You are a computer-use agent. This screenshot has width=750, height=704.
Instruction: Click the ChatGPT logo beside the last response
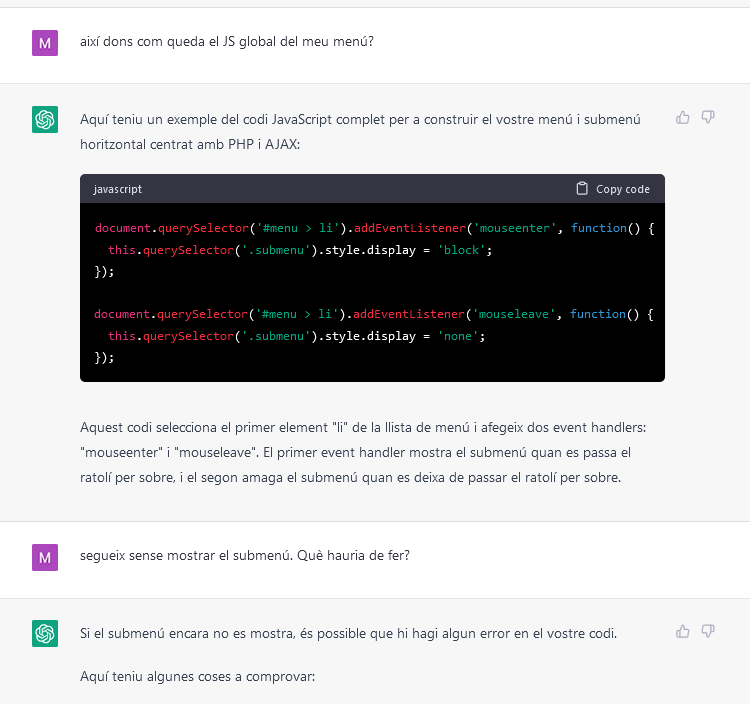coord(45,634)
